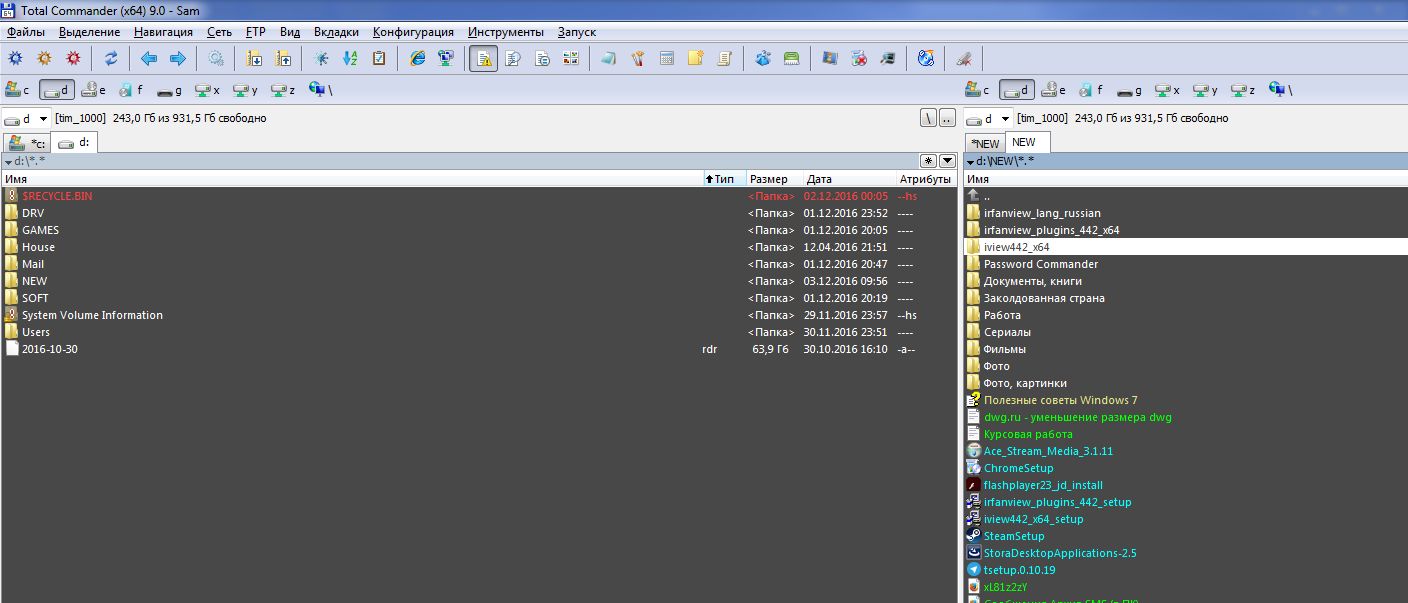Click the monitor icon in toolbar
Viewport: 1408px width, 603px height.
(887, 59)
